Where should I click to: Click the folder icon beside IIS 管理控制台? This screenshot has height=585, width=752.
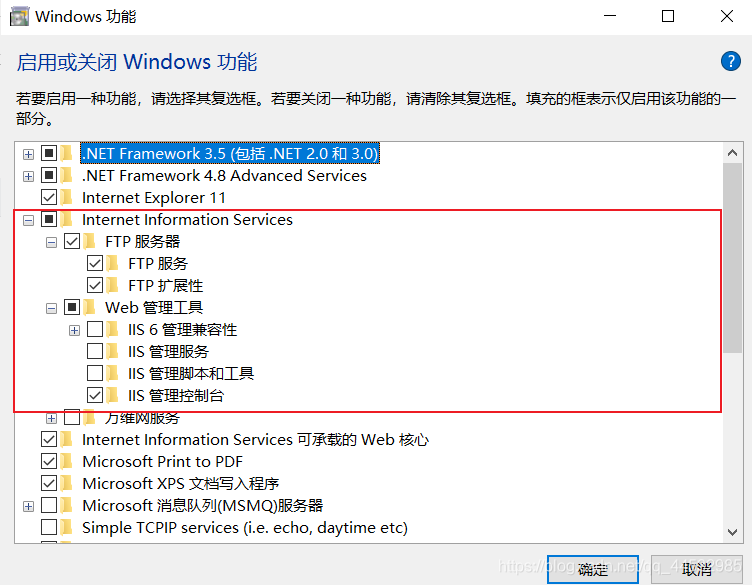(x=114, y=396)
